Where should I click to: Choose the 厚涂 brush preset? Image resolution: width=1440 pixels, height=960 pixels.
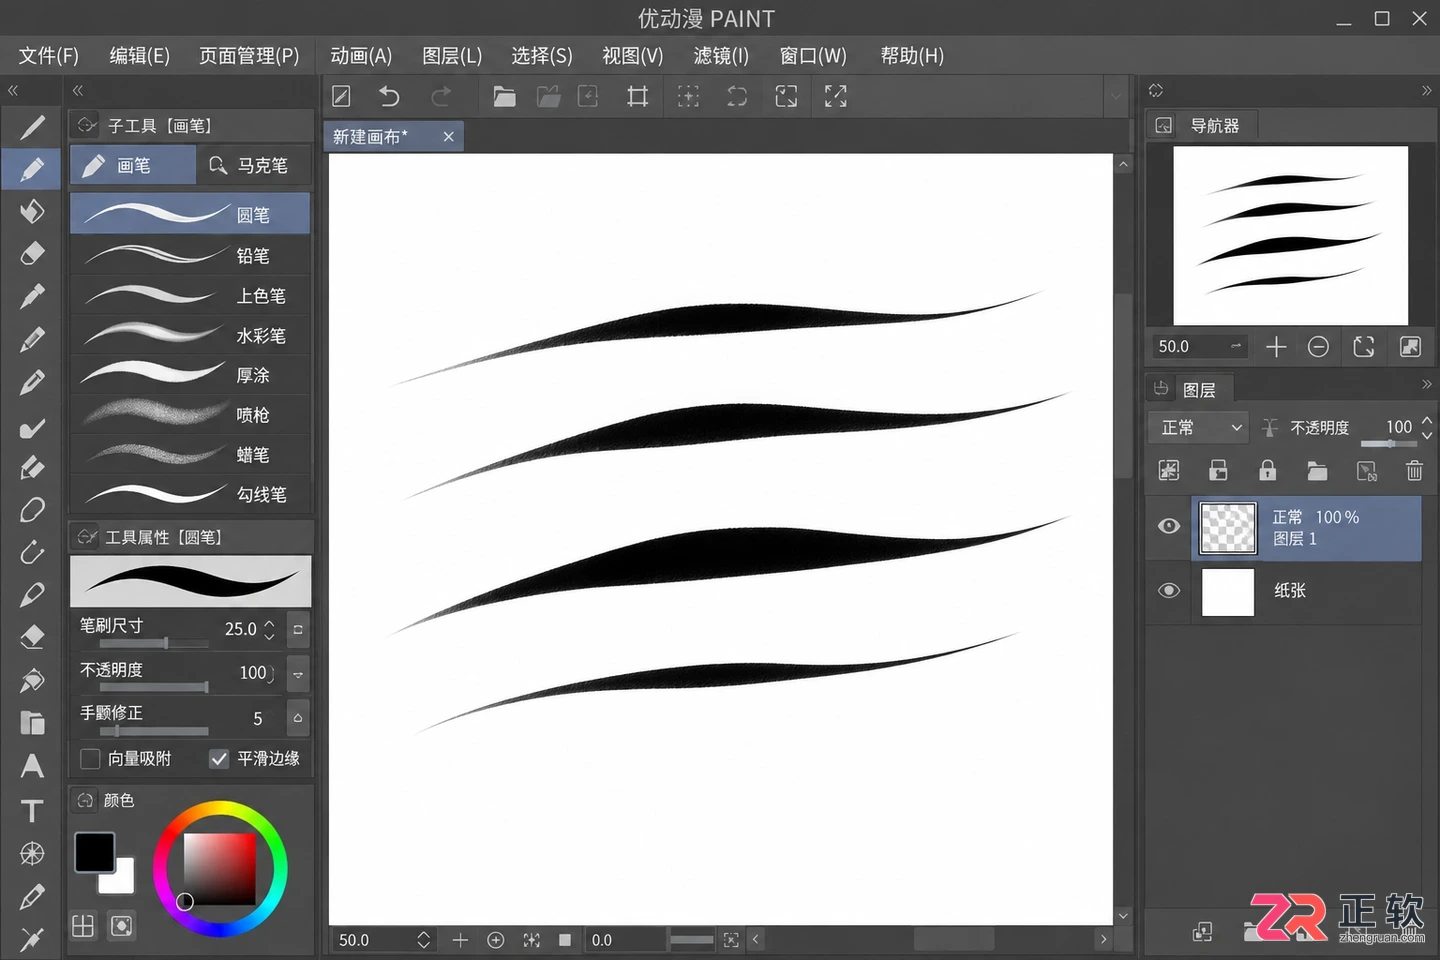pos(190,375)
